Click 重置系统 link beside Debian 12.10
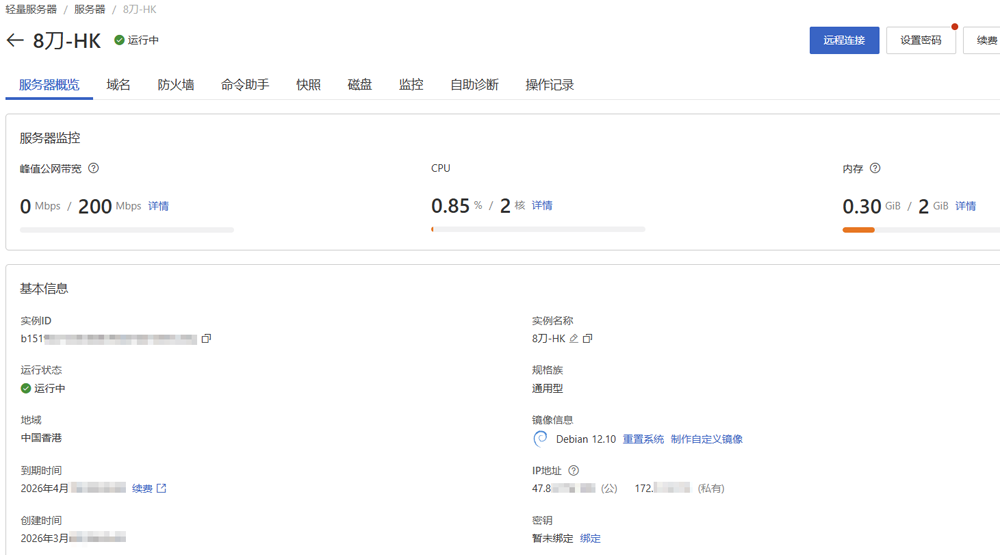The width and height of the screenshot is (1000, 555). 643,439
